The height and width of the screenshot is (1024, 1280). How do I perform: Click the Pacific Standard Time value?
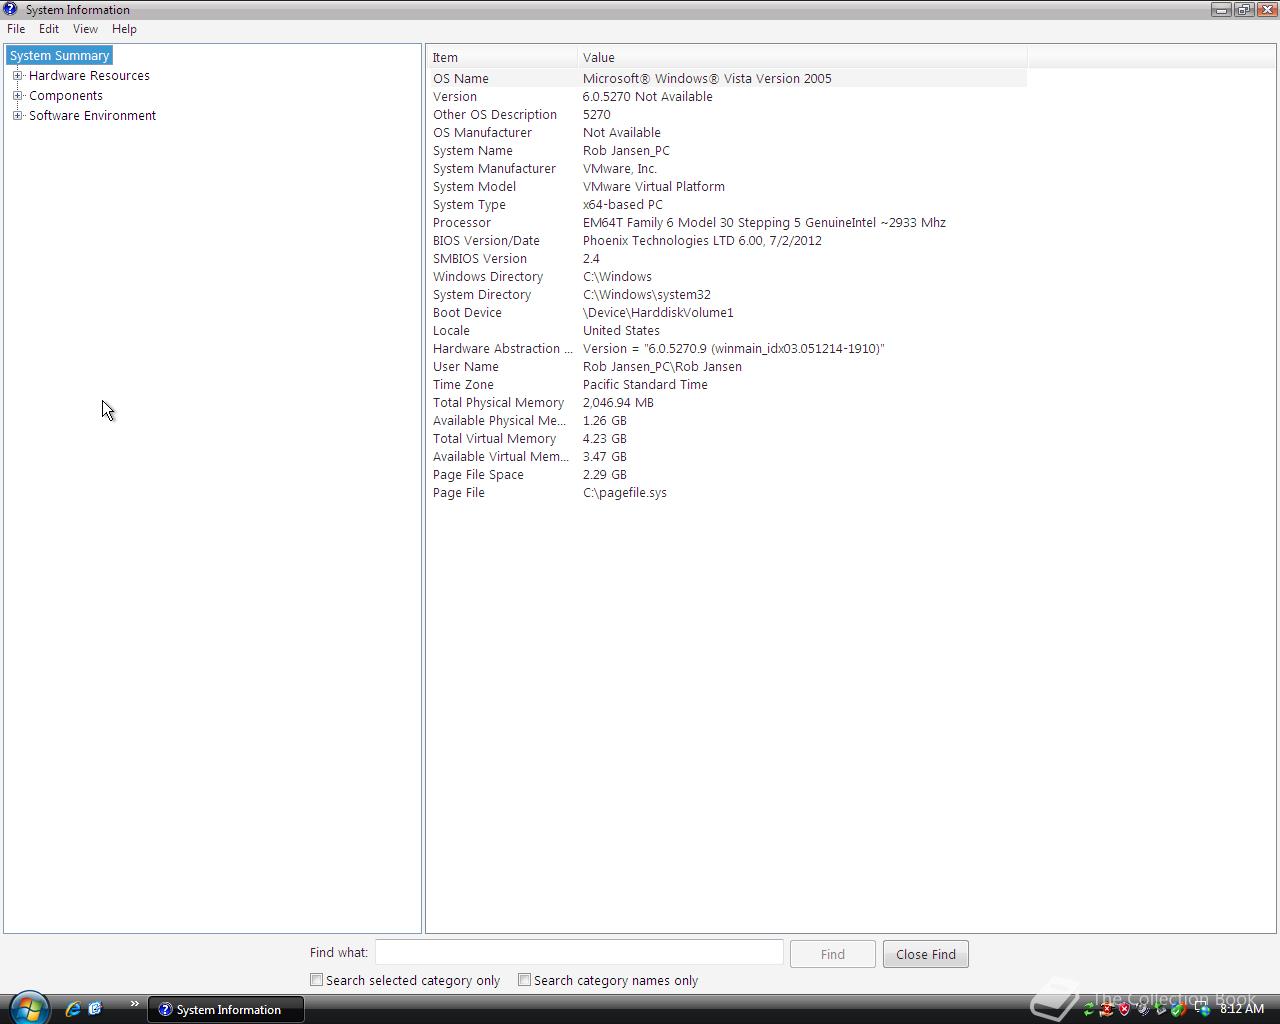pos(645,385)
